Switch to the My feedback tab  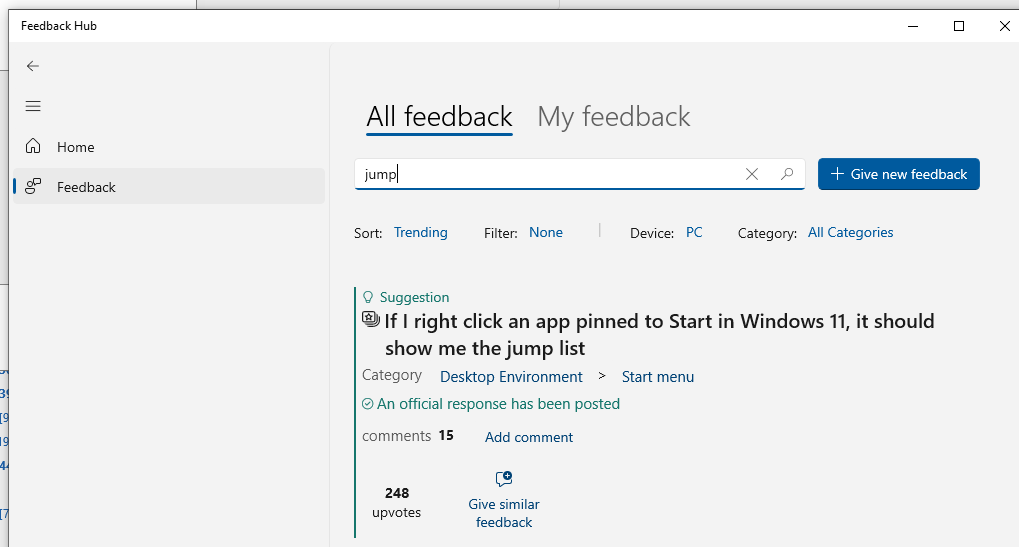pyautogui.click(x=613, y=117)
